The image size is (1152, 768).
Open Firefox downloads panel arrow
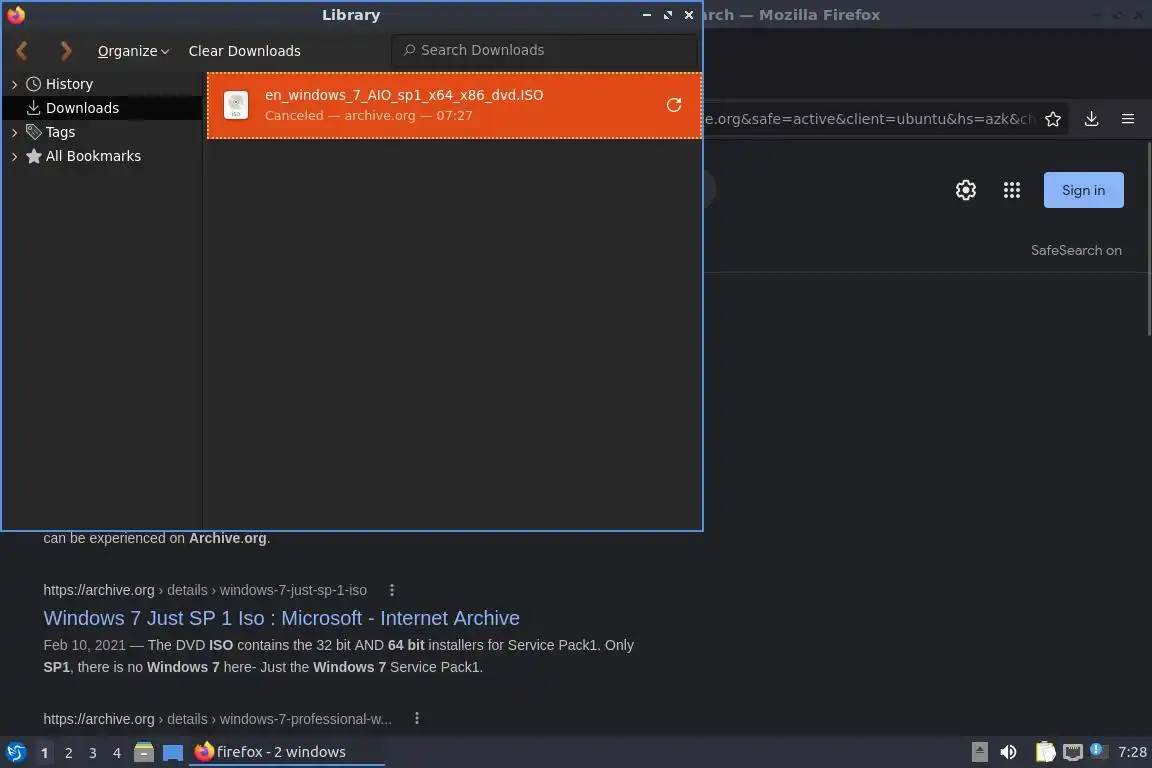(1091, 119)
